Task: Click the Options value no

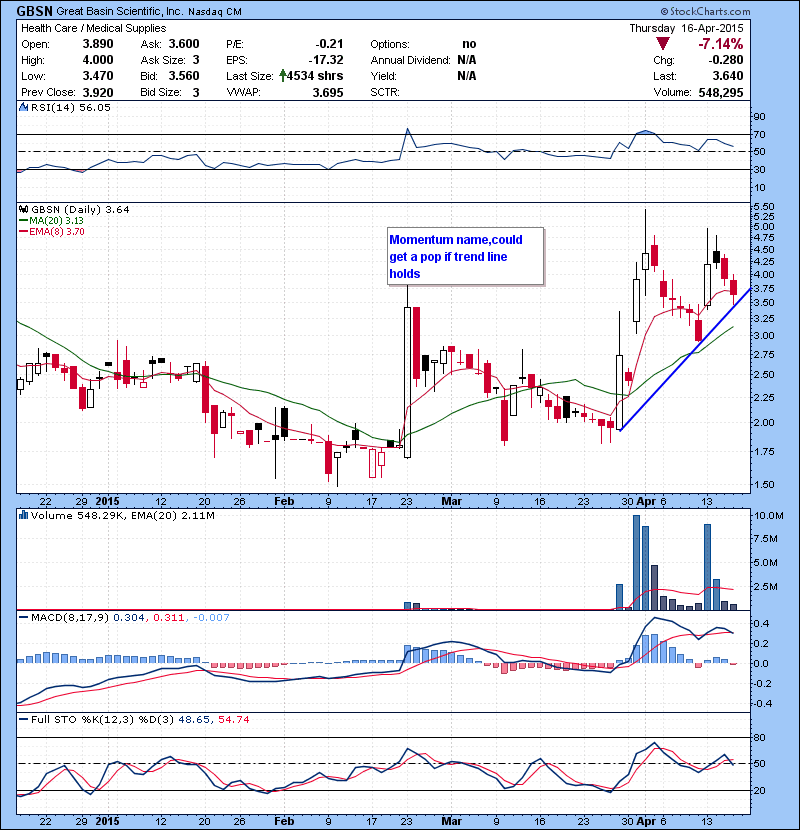Action: click(469, 44)
